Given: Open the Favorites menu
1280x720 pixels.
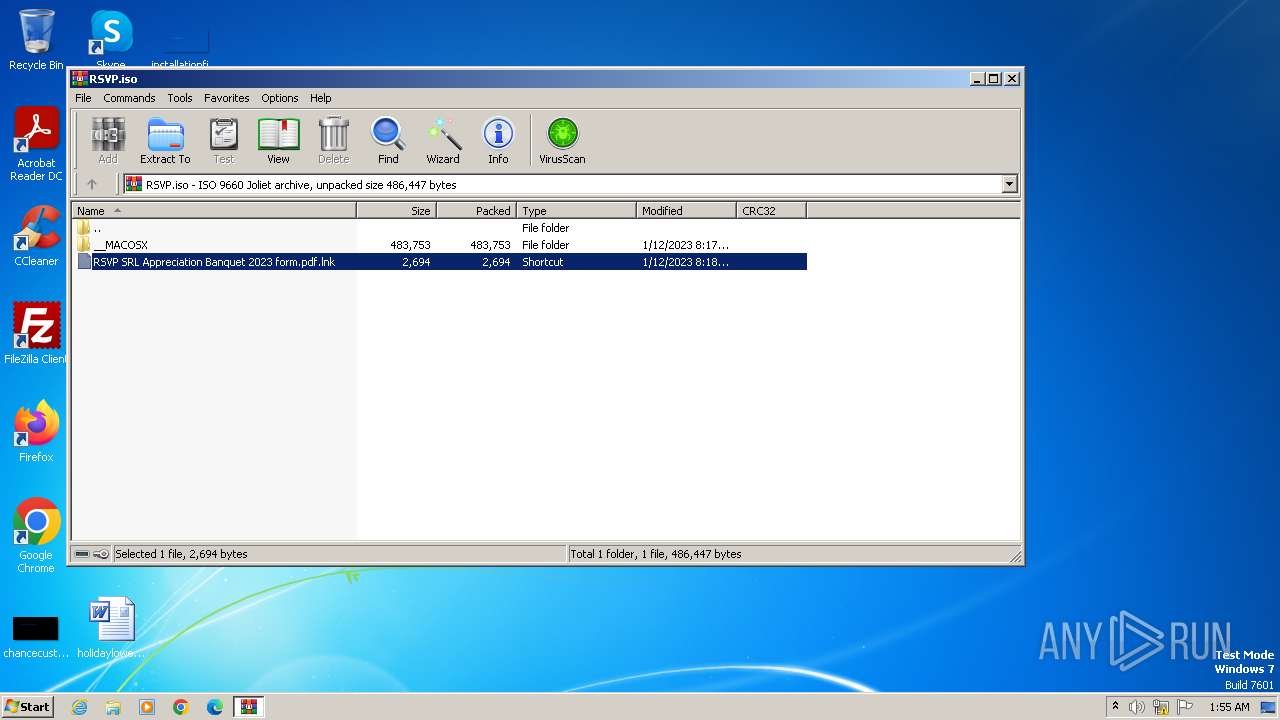Looking at the screenshot, I should 227,98.
